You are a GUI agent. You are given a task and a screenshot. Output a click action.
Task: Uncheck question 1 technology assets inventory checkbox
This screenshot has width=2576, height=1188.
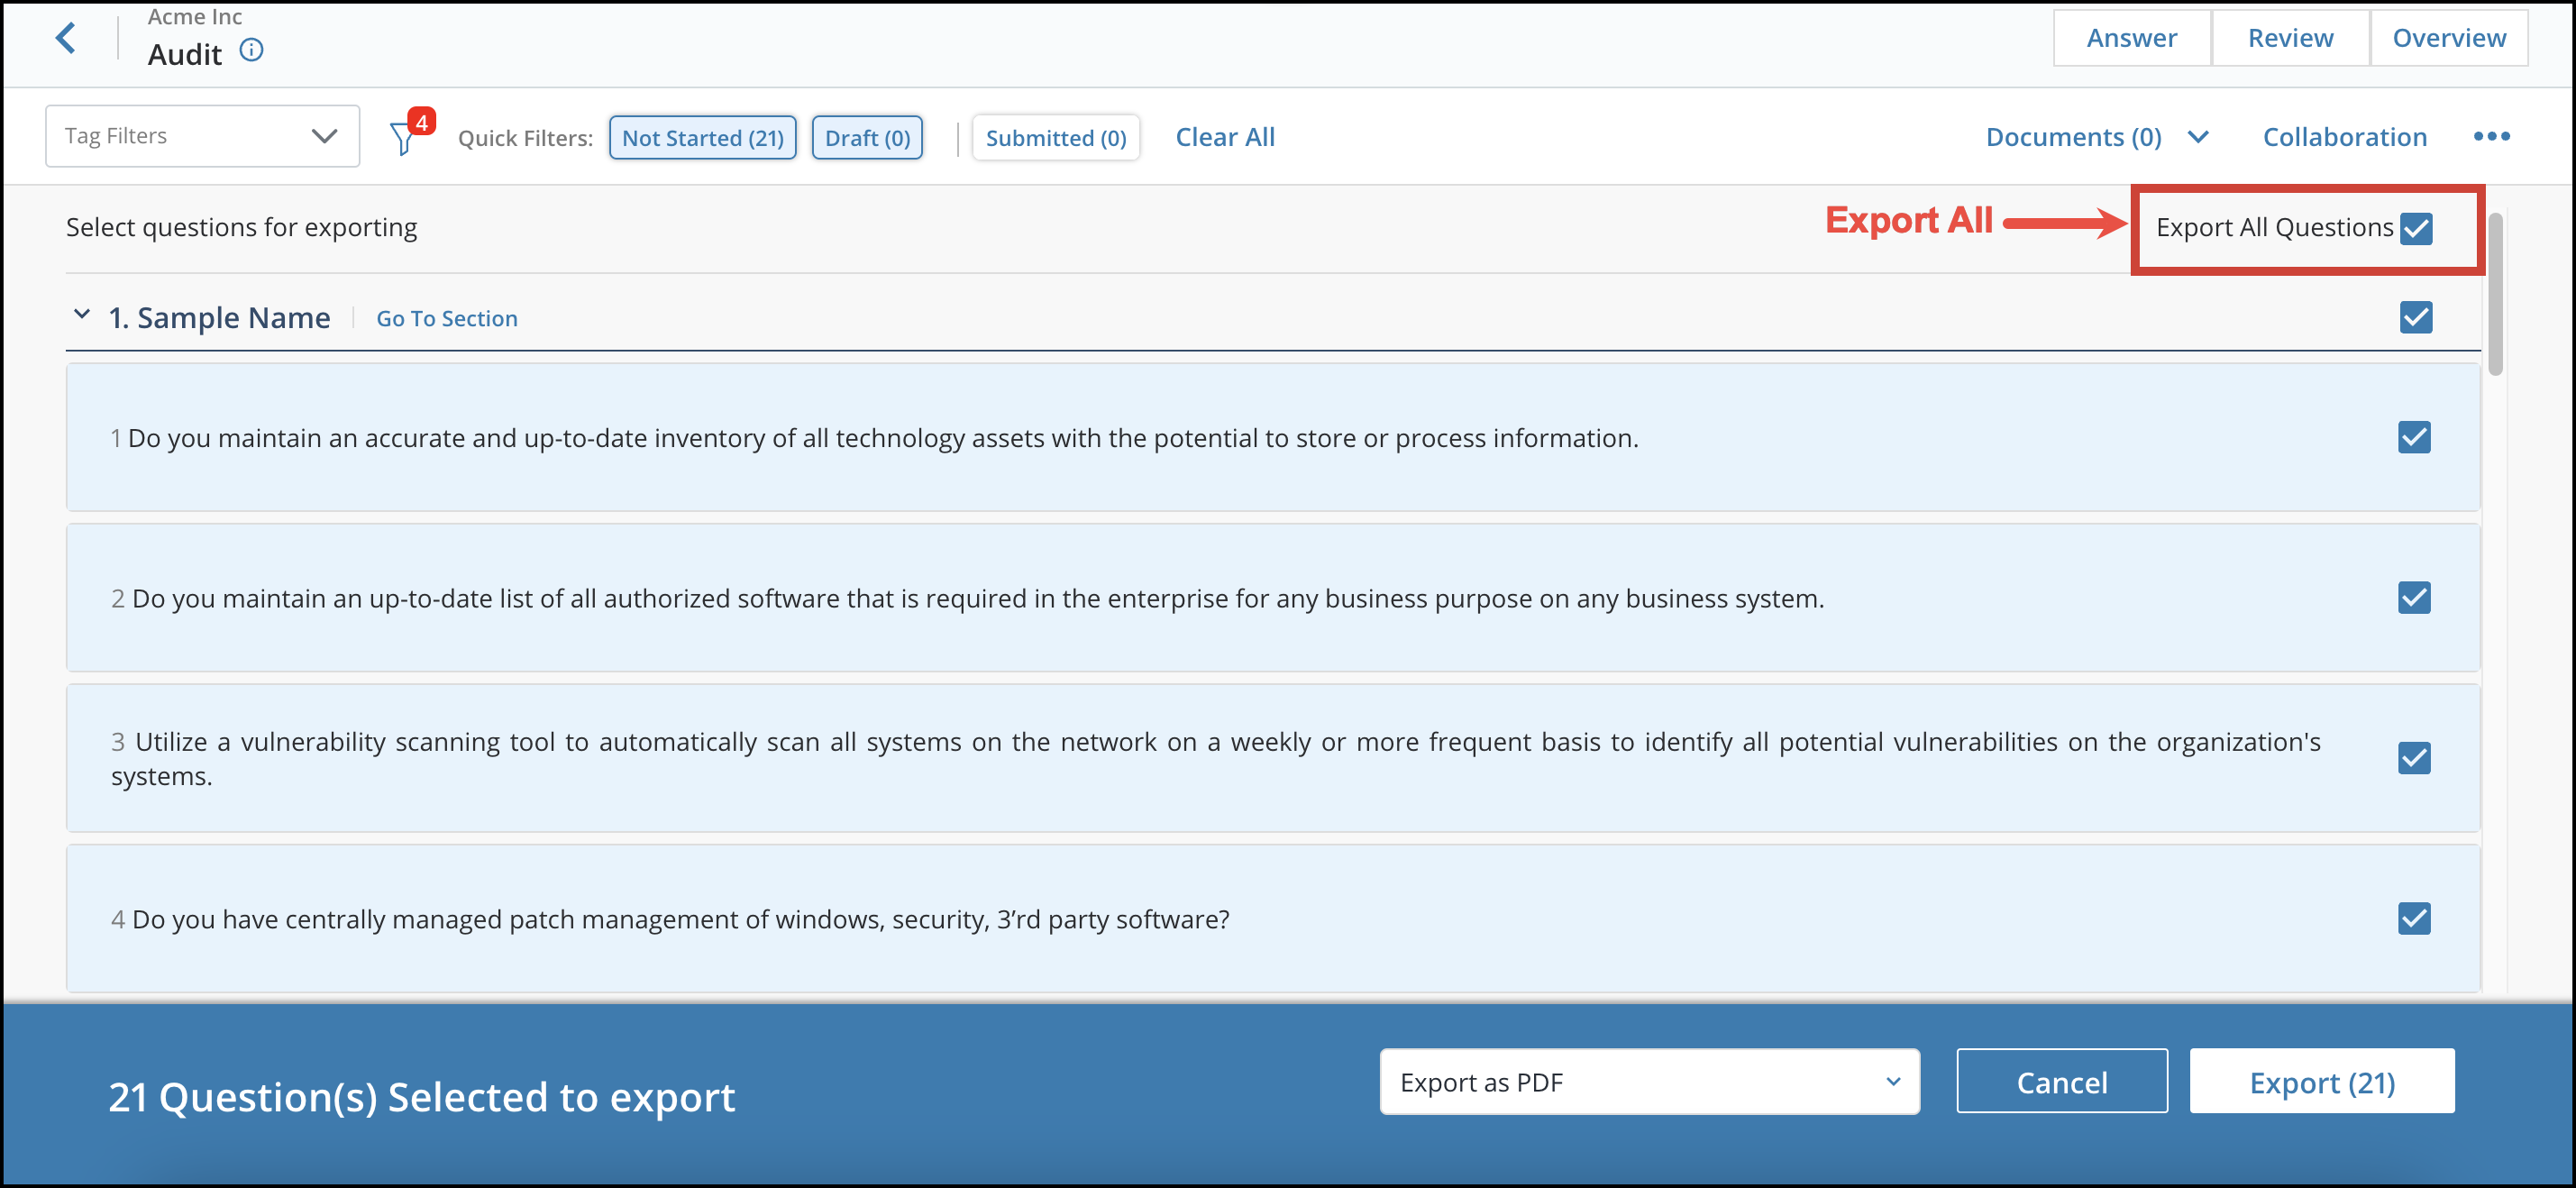[x=2414, y=437]
